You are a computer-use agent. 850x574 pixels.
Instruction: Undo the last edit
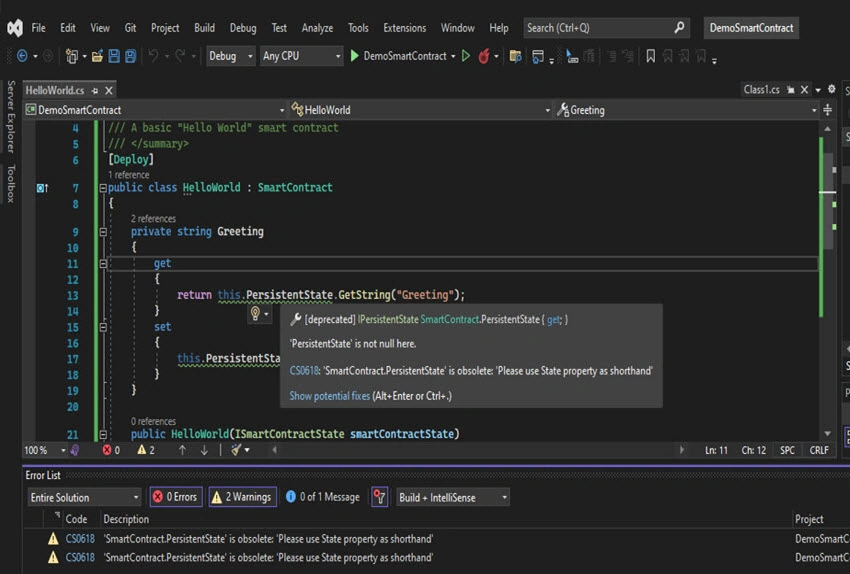click(x=153, y=56)
